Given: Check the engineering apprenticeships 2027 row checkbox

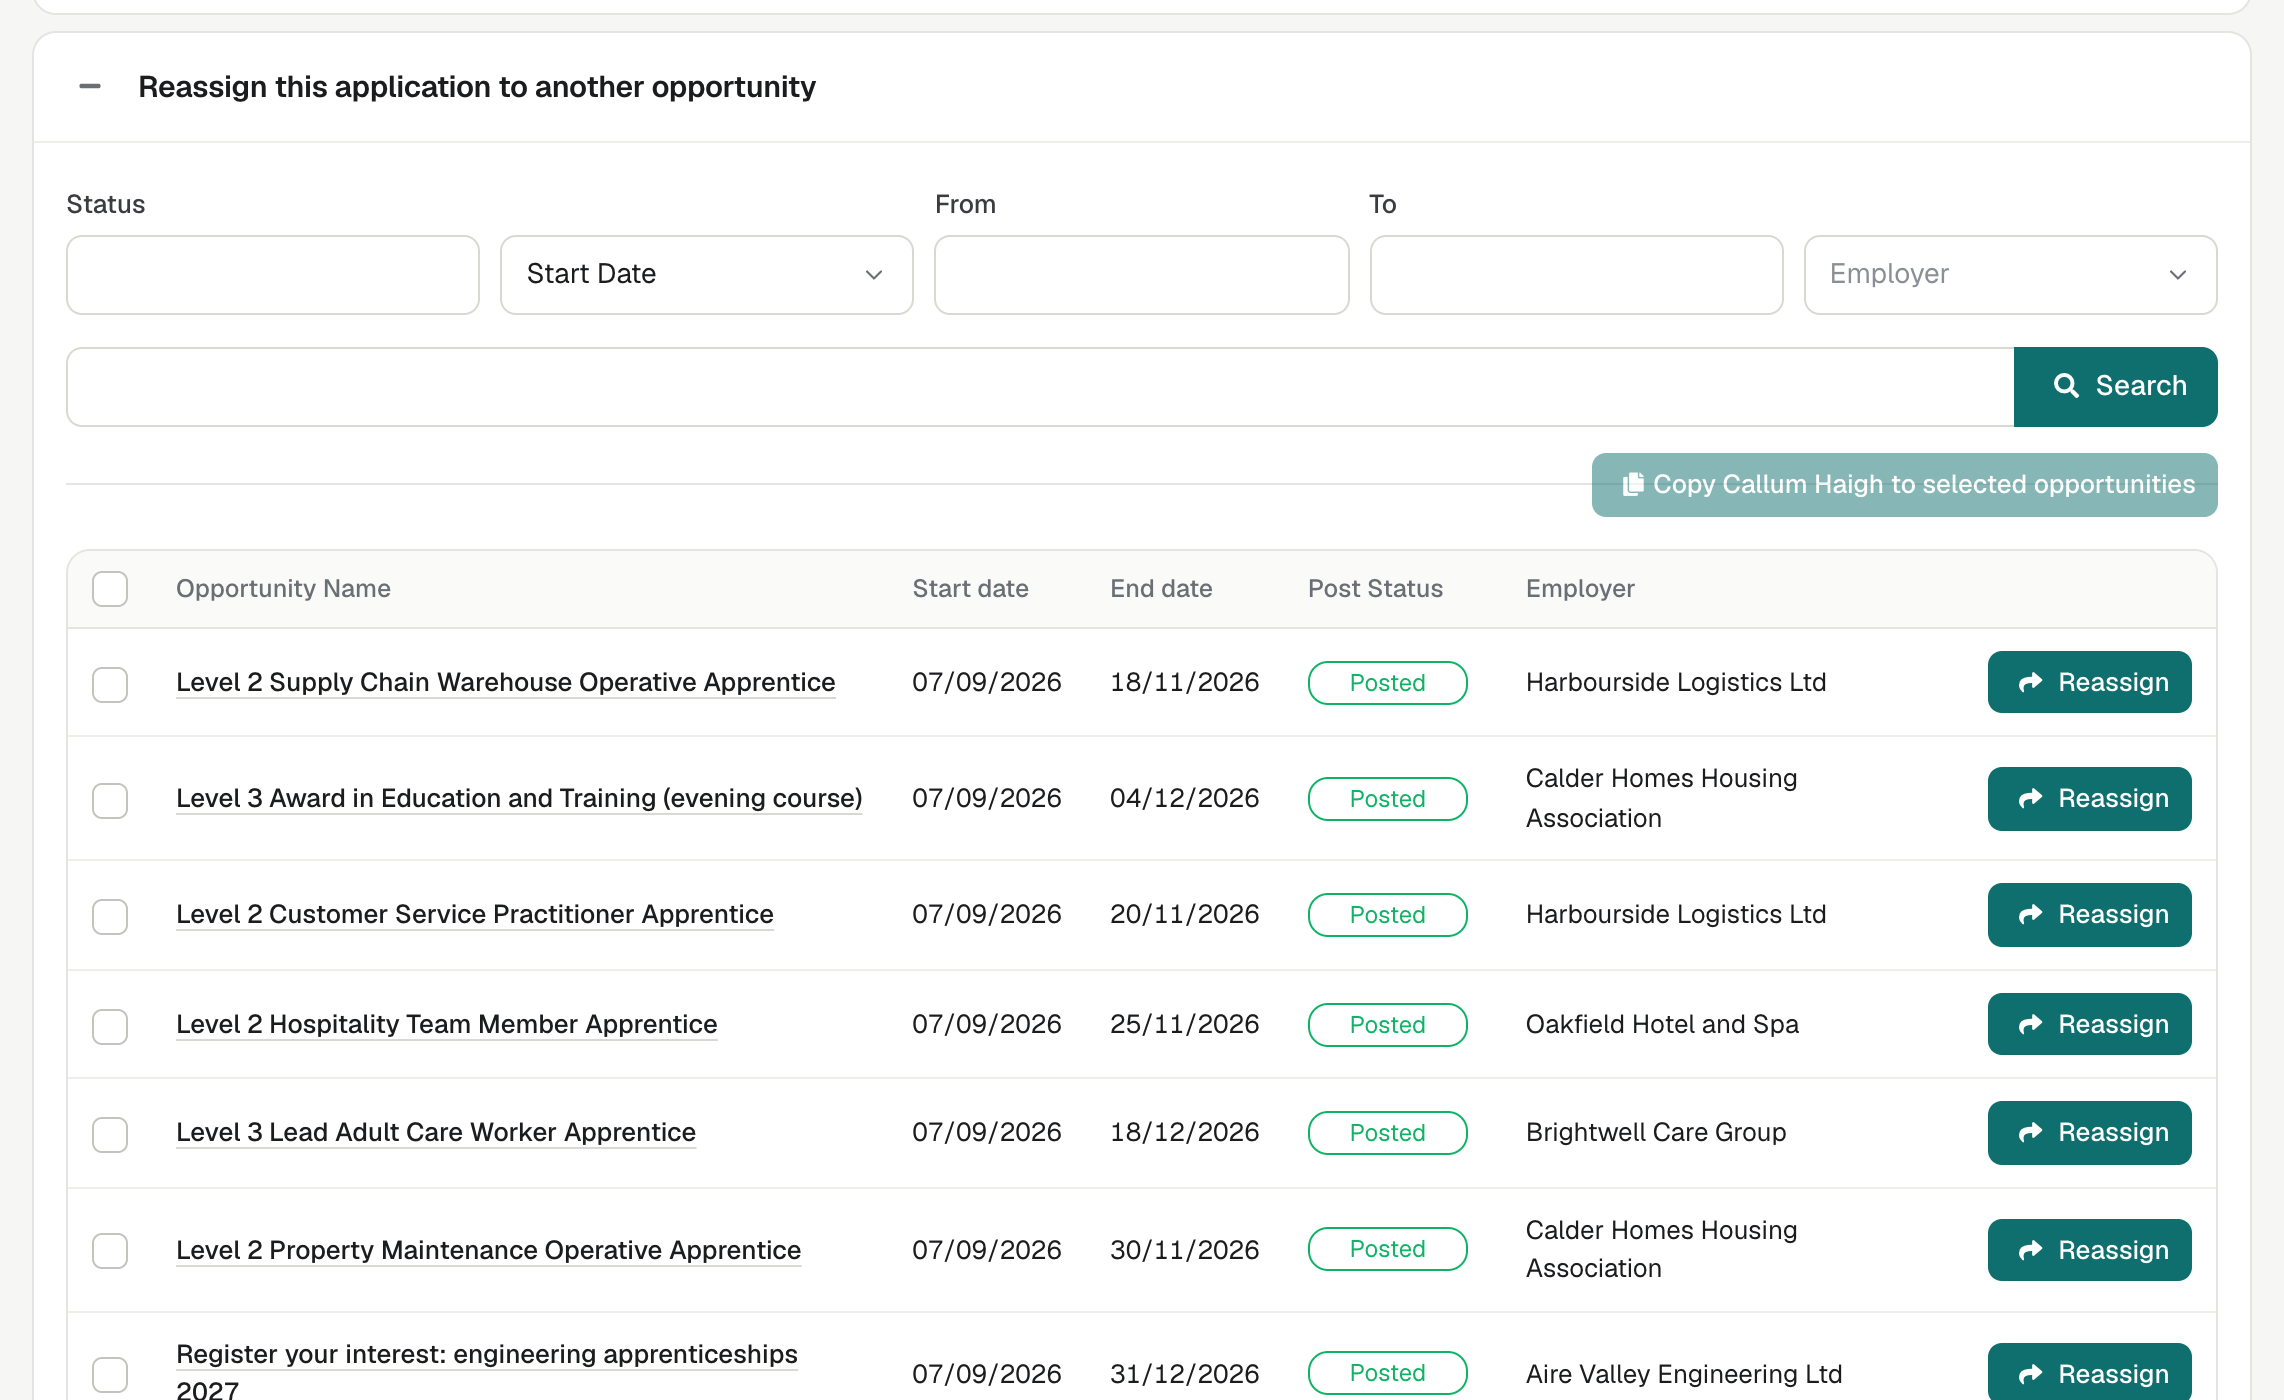Looking at the screenshot, I should coord(110,1375).
